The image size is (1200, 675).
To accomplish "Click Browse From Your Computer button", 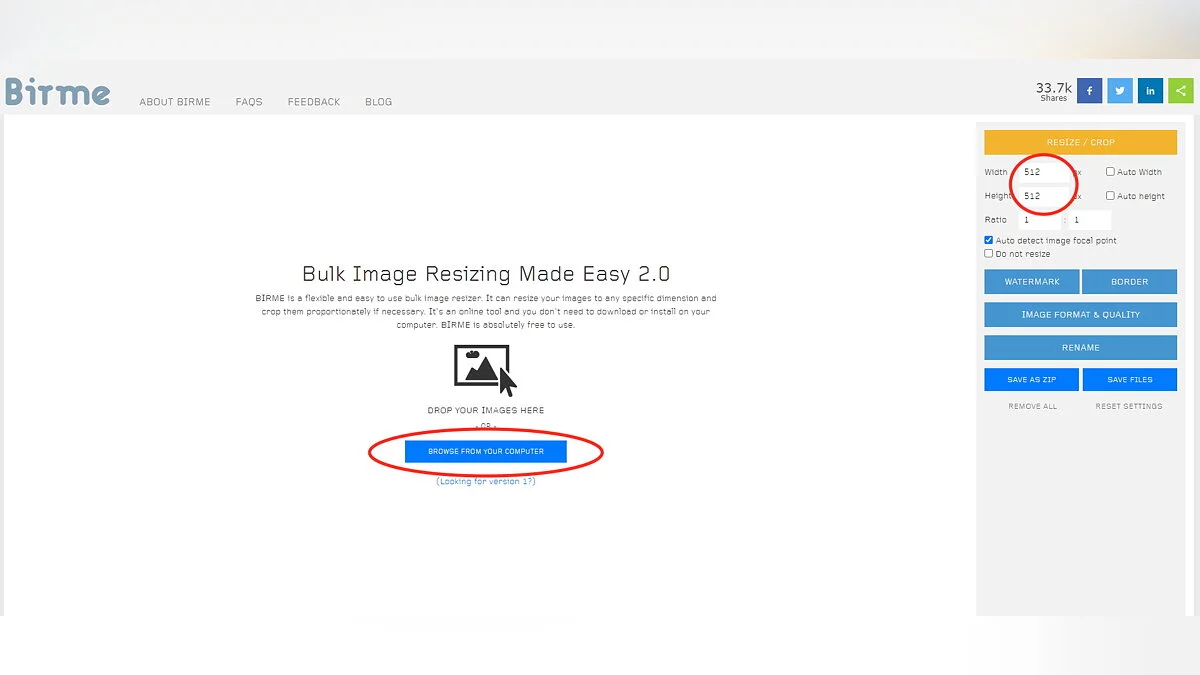I will point(486,452).
